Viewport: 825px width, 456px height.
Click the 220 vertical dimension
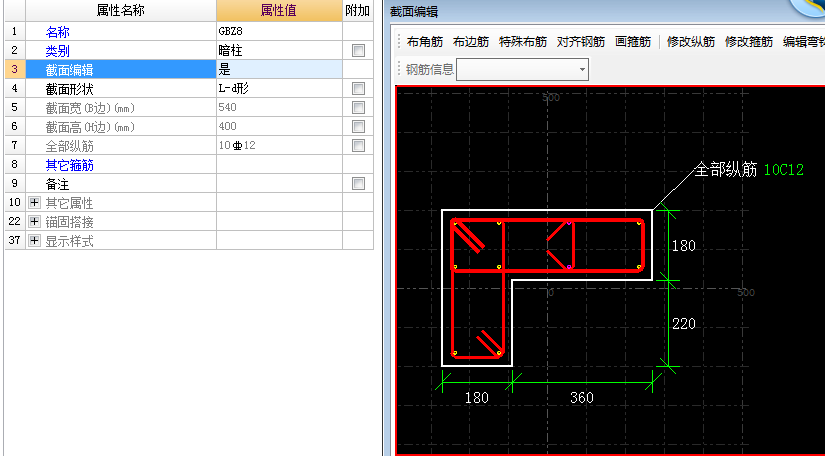click(683, 323)
